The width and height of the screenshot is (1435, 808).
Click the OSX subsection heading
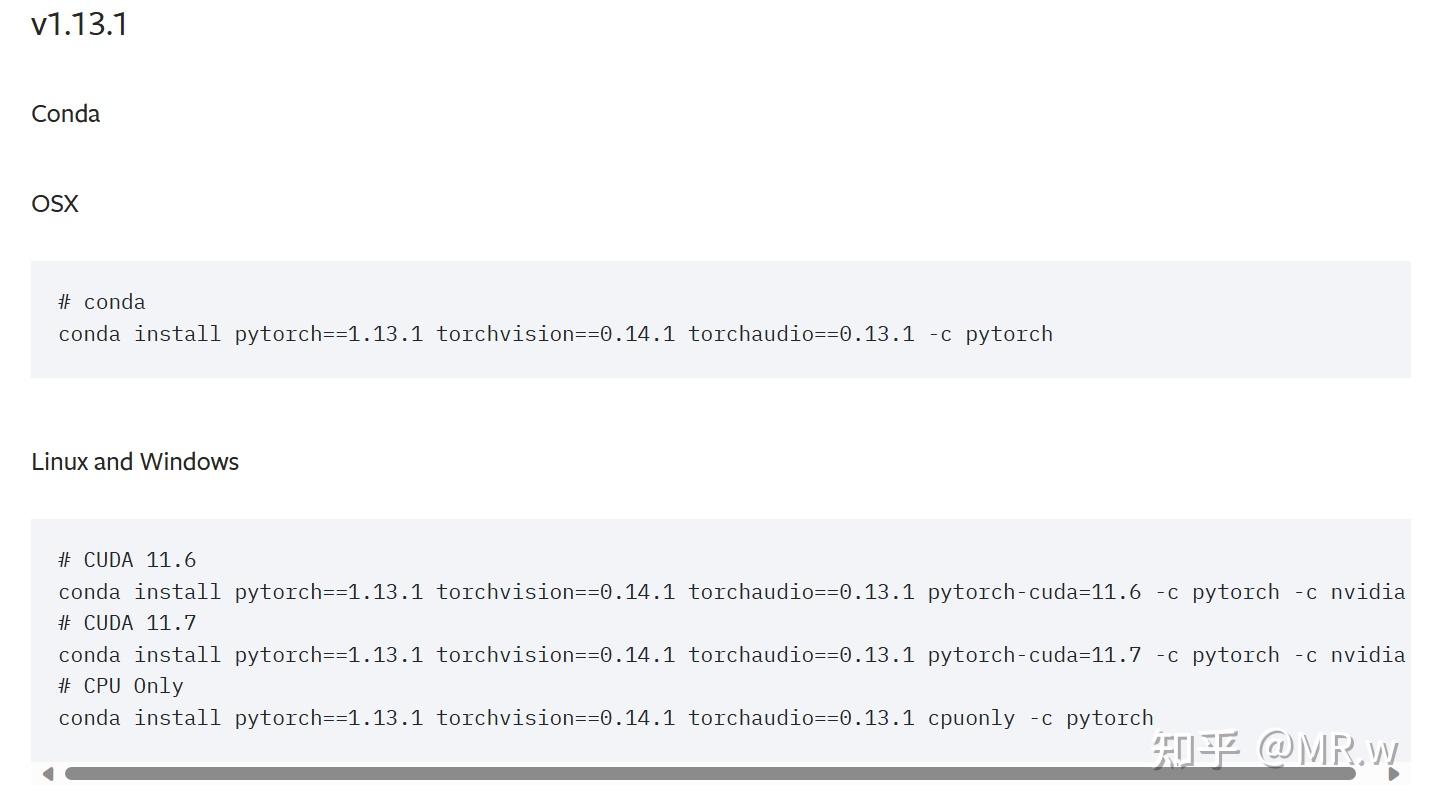pos(55,204)
